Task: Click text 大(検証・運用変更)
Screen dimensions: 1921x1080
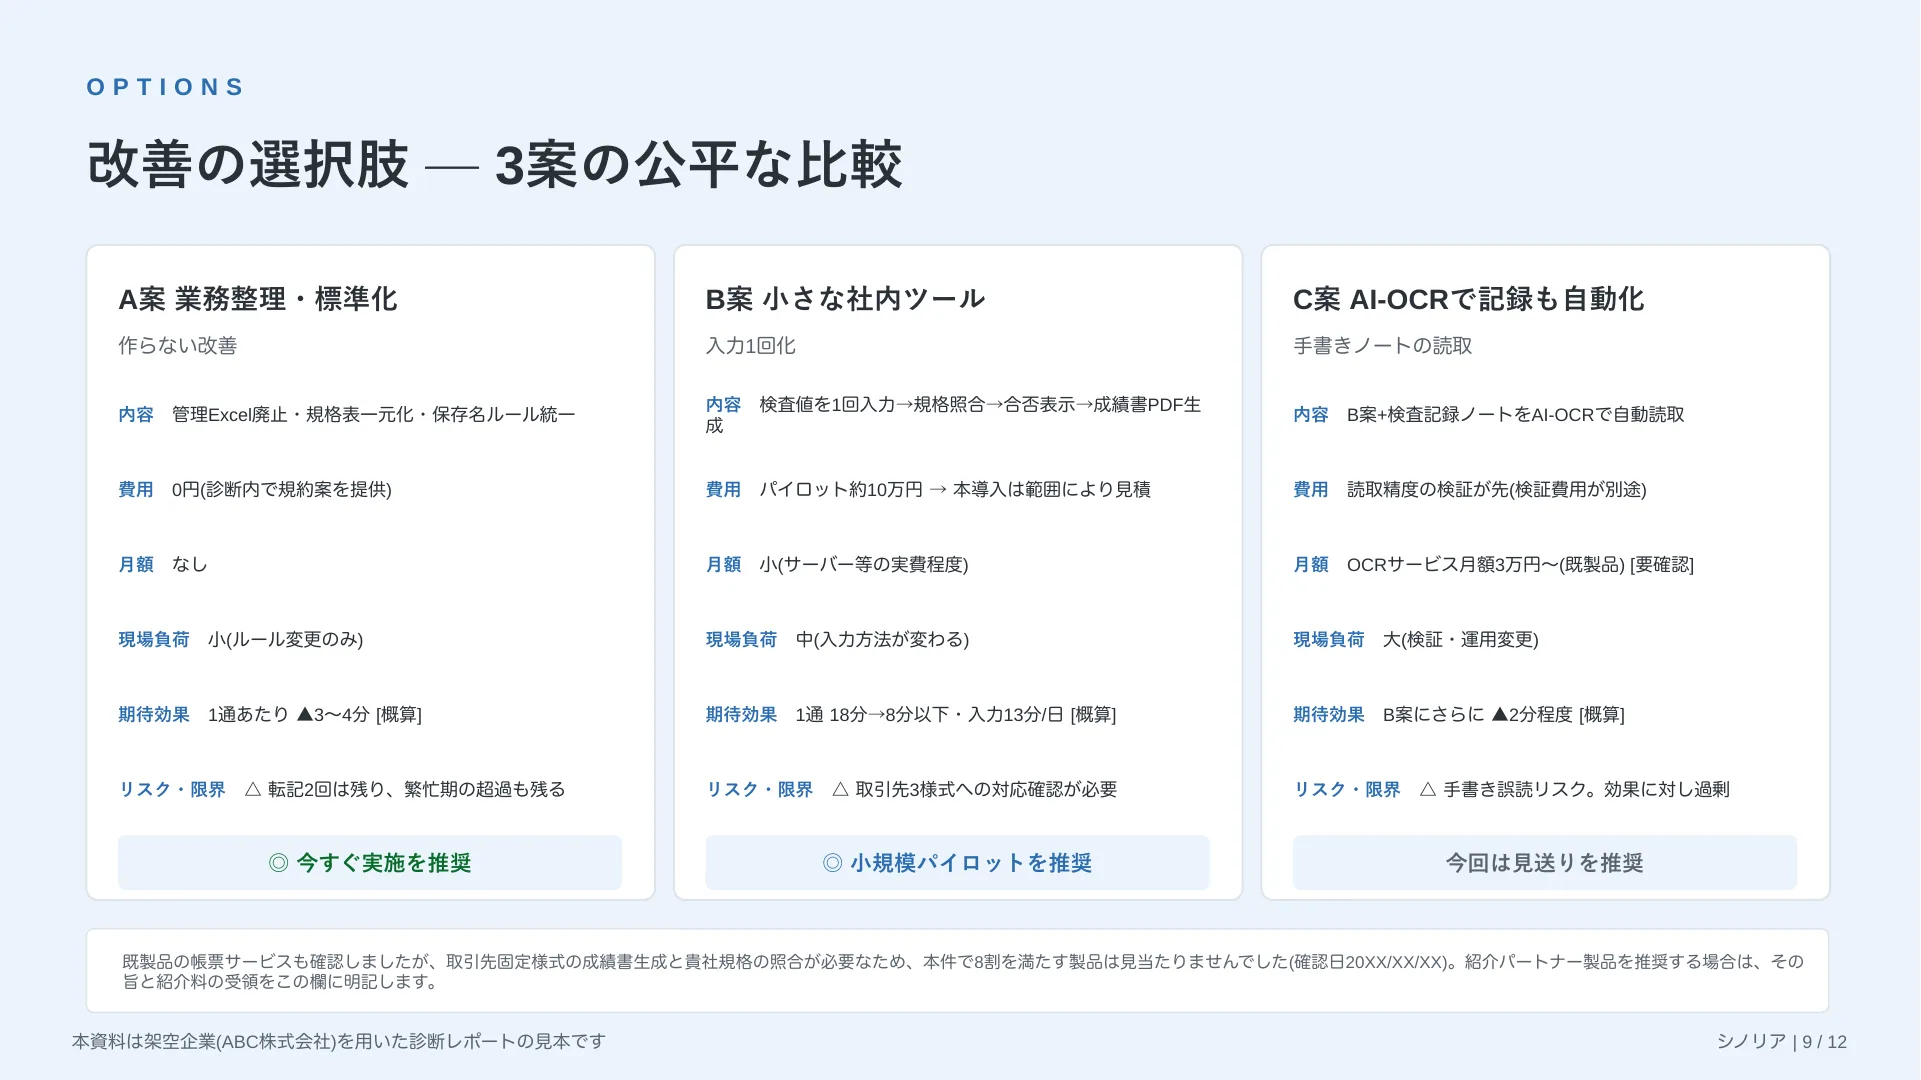Action: [x=1460, y=639]
